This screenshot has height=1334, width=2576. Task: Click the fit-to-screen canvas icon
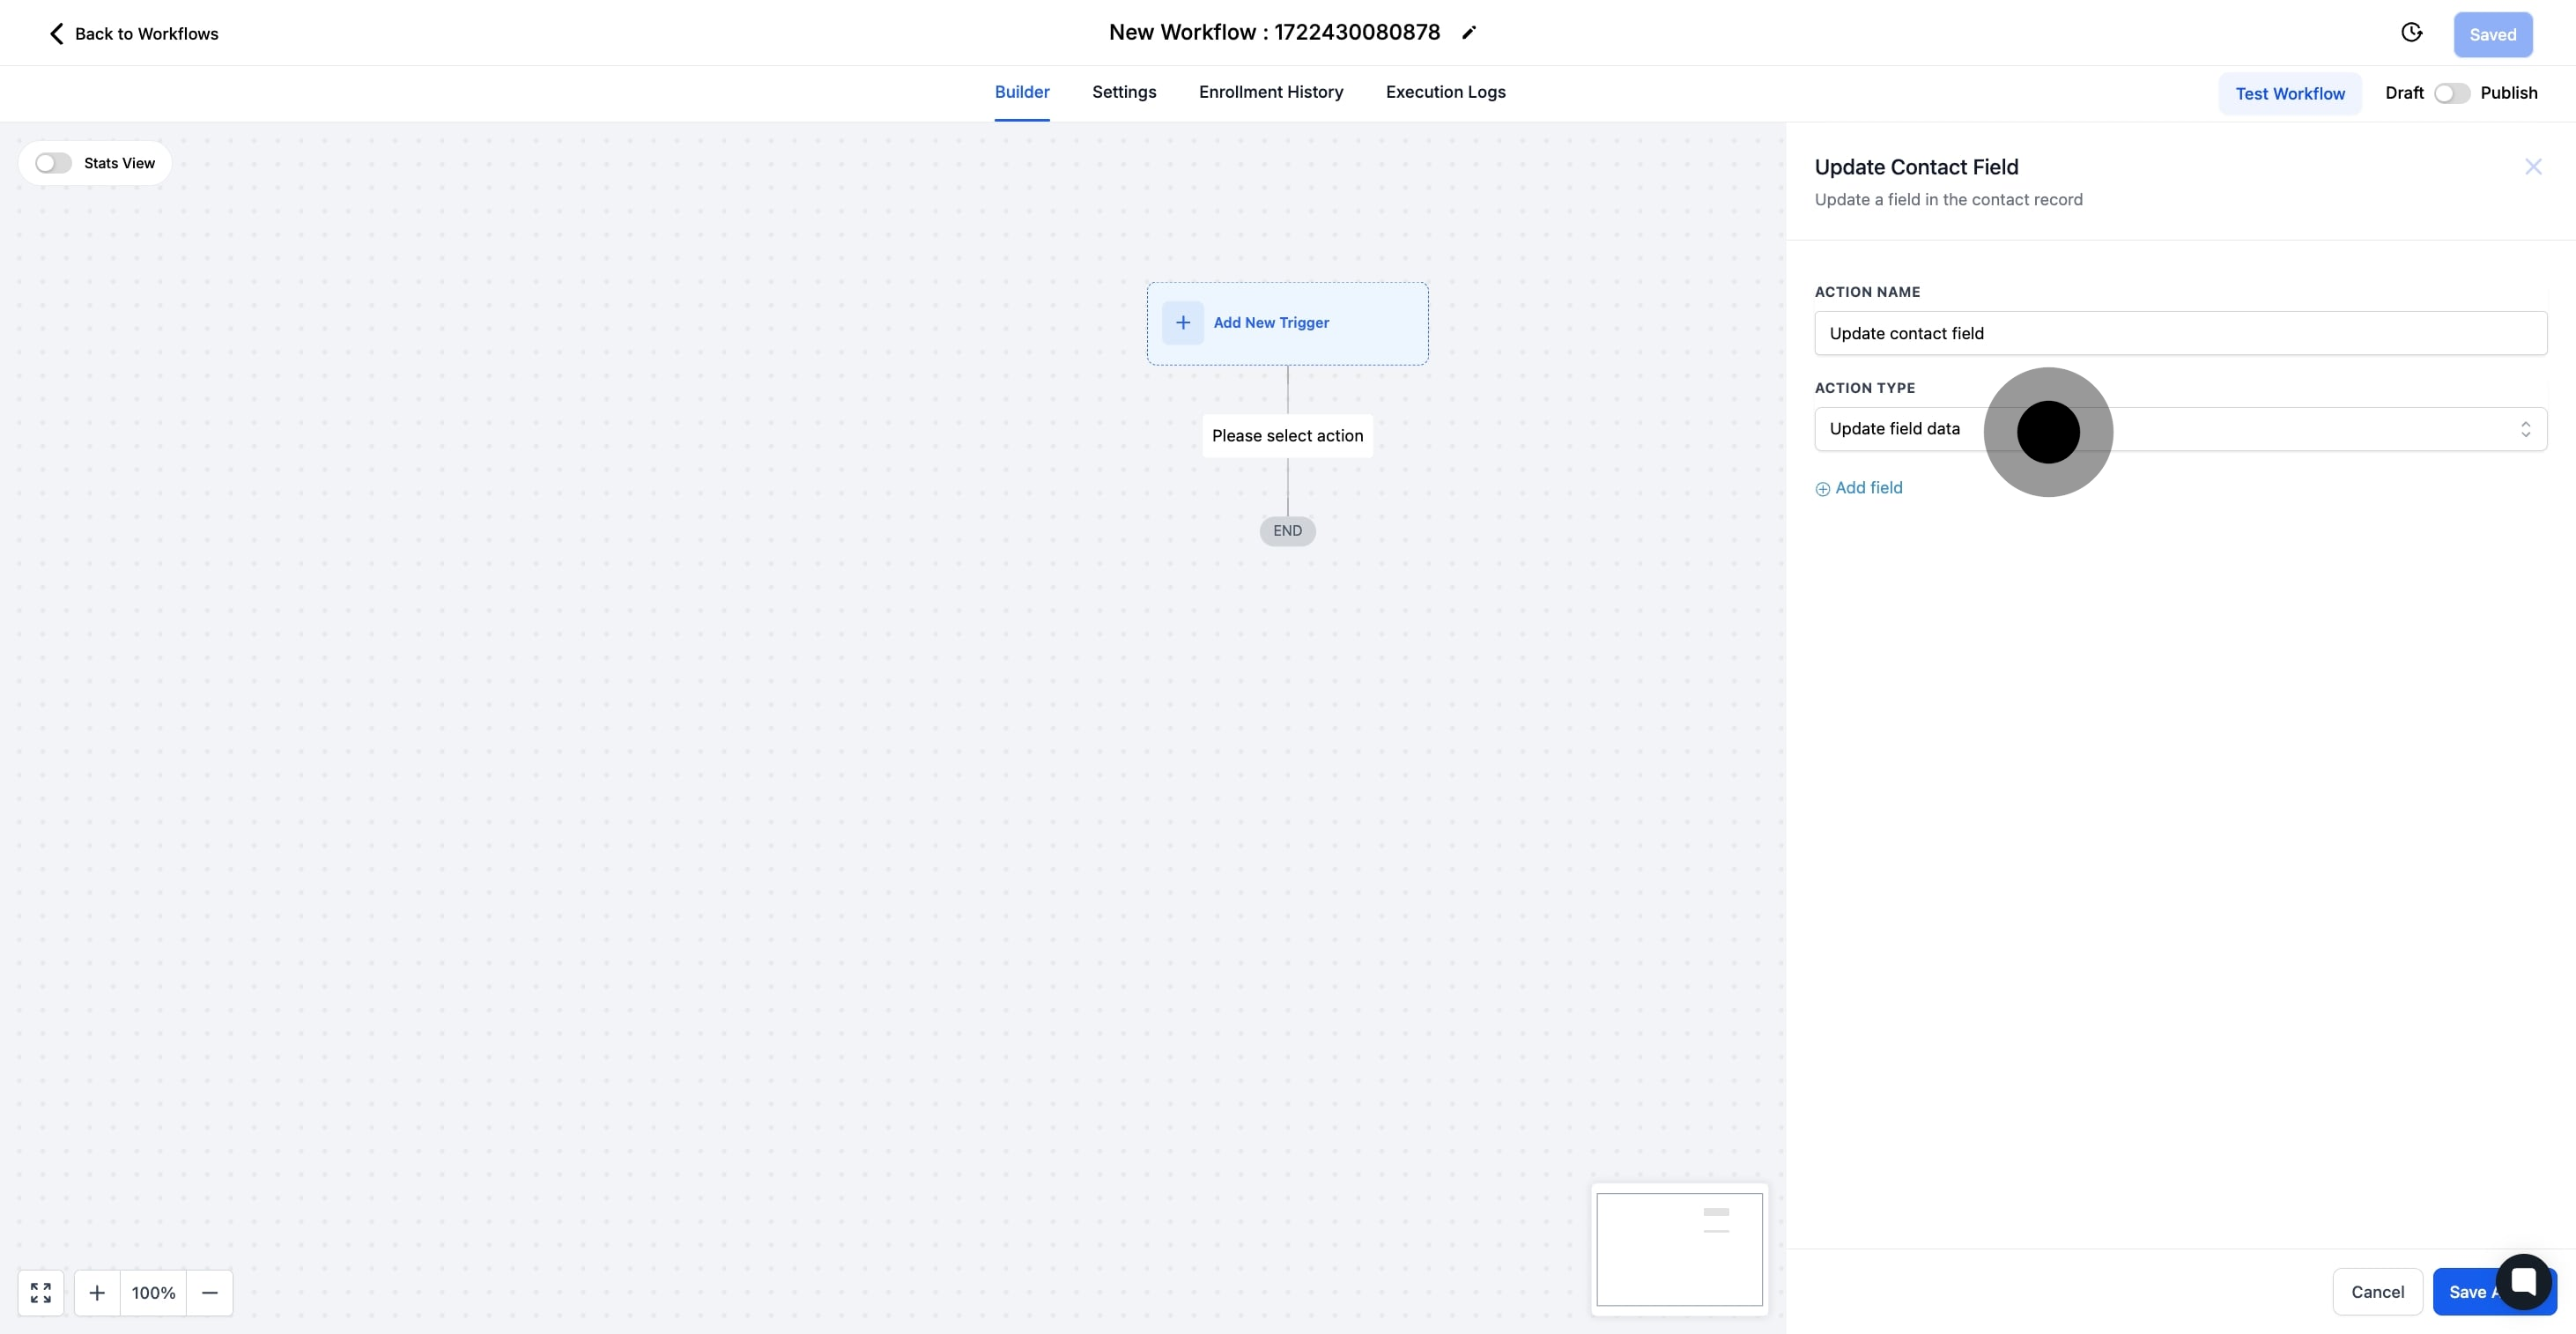(41, 1292)
